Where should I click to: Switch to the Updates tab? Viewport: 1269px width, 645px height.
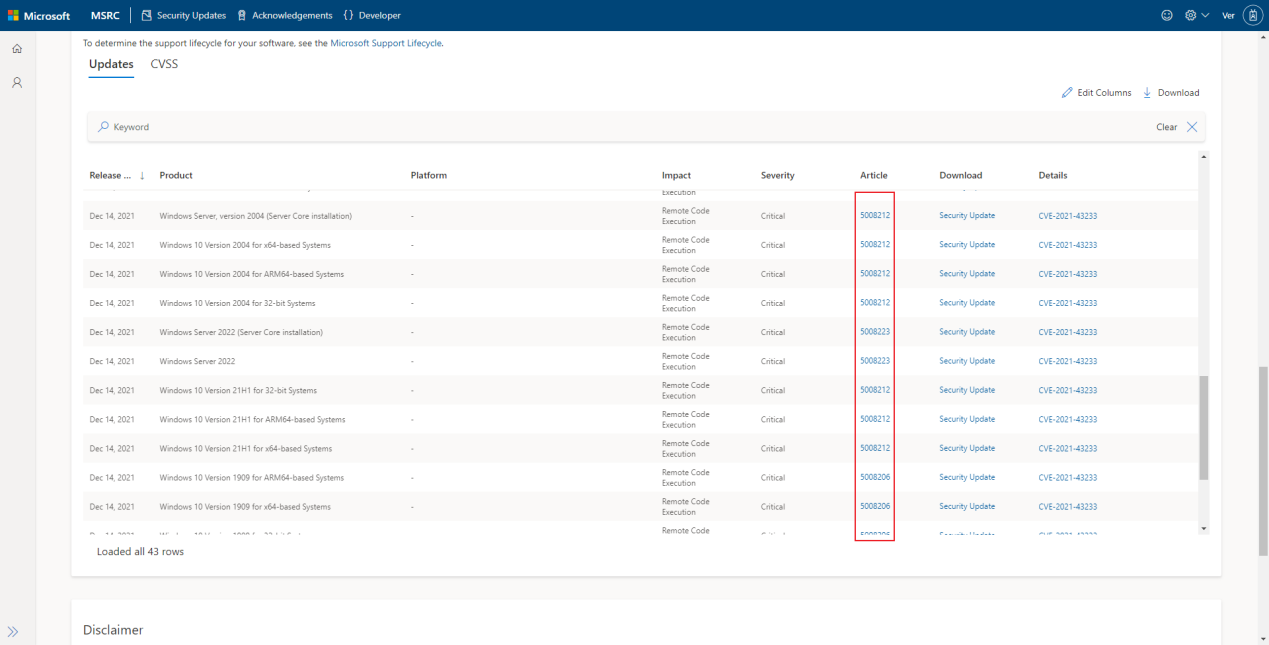pyautogui.click(x=111, y=64)
